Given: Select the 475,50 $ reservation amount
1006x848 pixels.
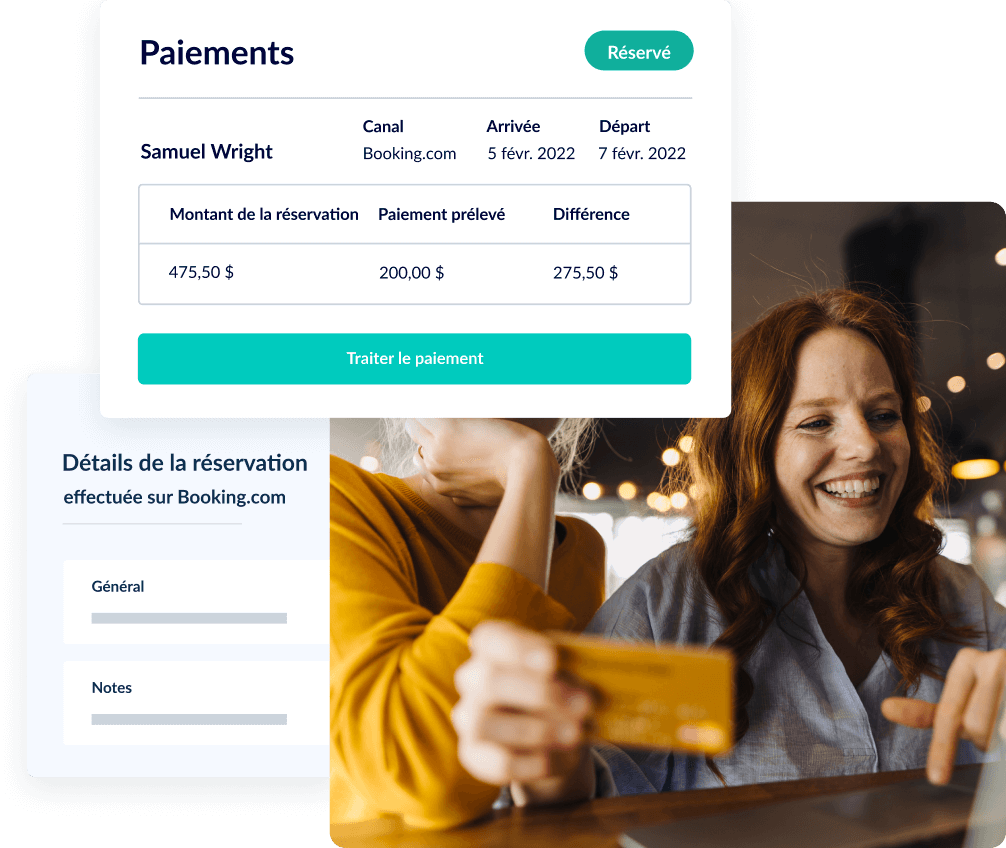Looking at the screenshot, I should [x=201, y=272].
